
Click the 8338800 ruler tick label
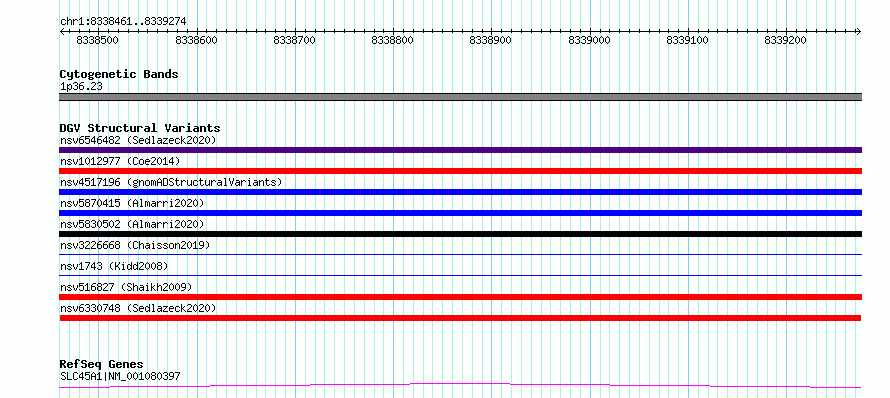click(x=393, y=40)
